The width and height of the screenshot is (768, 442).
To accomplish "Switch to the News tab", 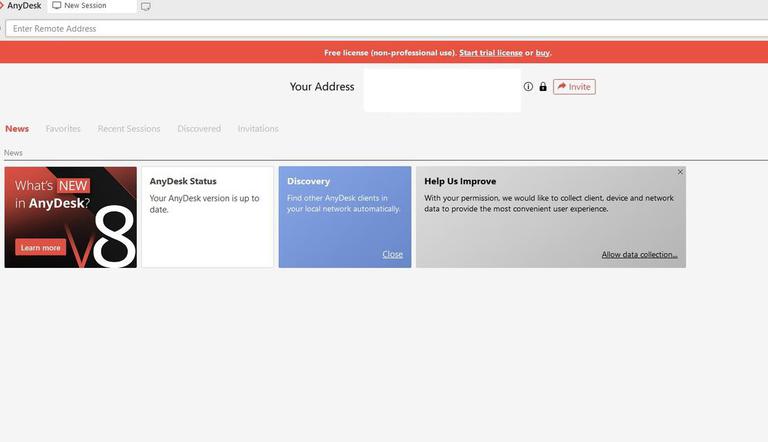I will pos(17,128).
